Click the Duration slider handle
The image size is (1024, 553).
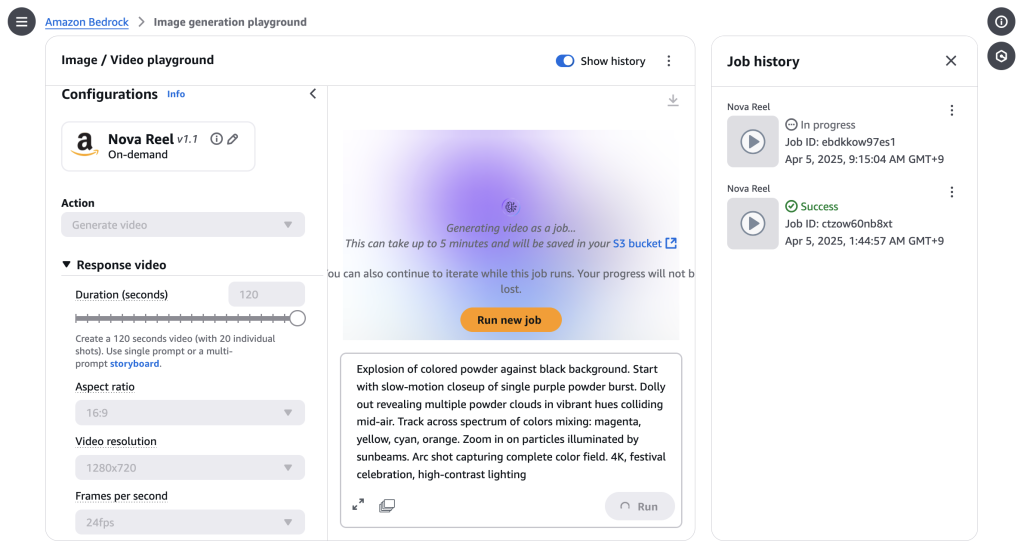point(297,318)
